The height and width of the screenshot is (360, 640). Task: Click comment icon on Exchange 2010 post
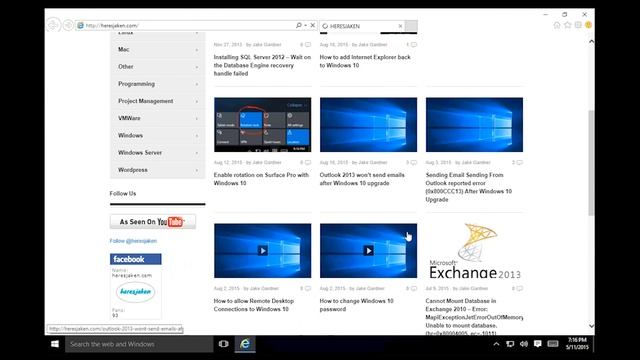click(x=520, y=289)
